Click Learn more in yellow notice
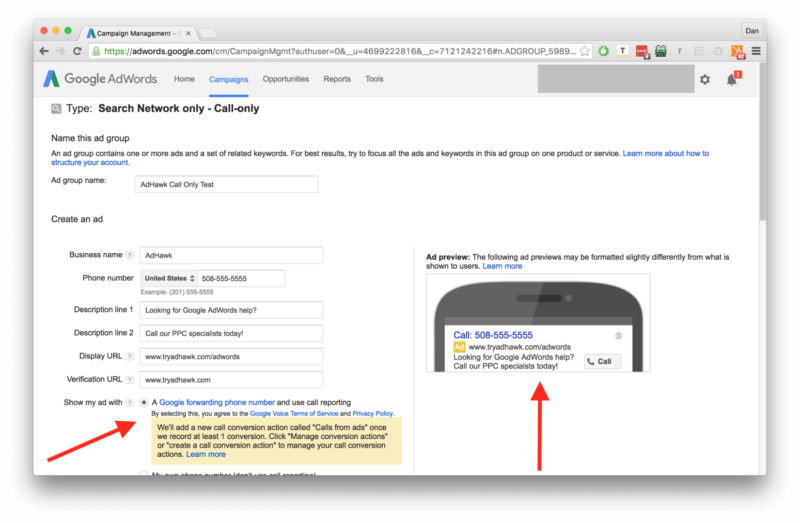The width and height of the screenshot is (800, 523). click(x=206, y=454)
